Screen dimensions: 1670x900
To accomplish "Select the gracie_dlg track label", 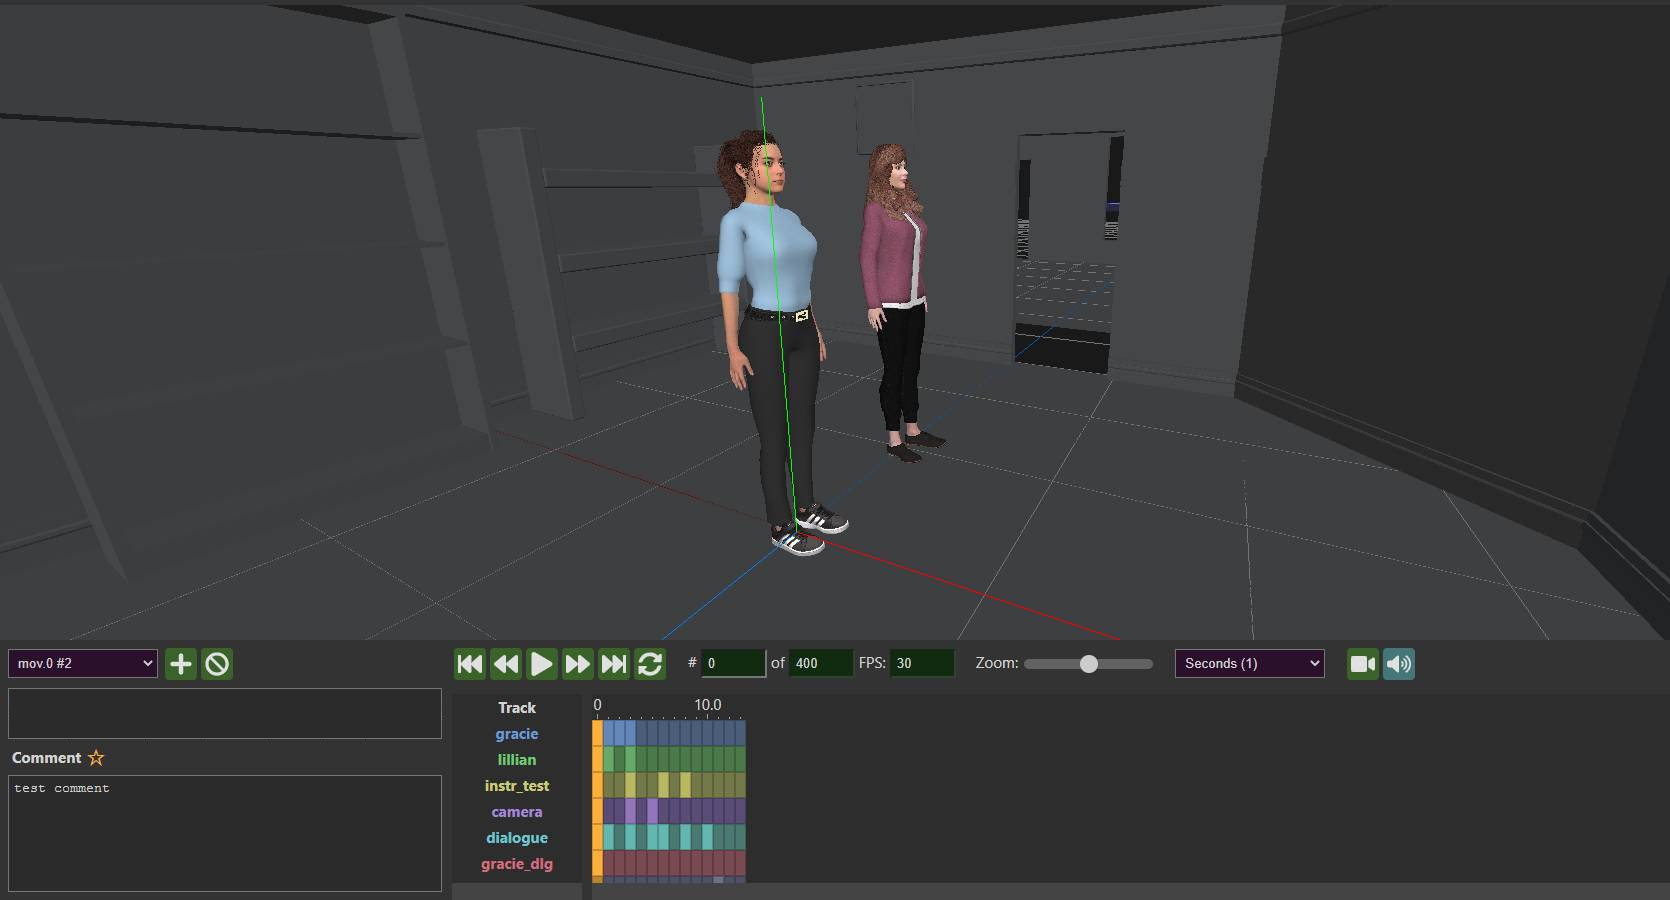I will coord(517,864).
